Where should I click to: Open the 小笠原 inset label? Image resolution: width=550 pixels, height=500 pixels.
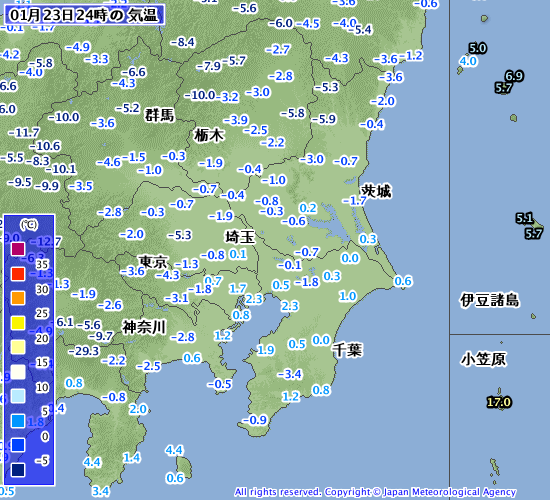tap(484, 359)
